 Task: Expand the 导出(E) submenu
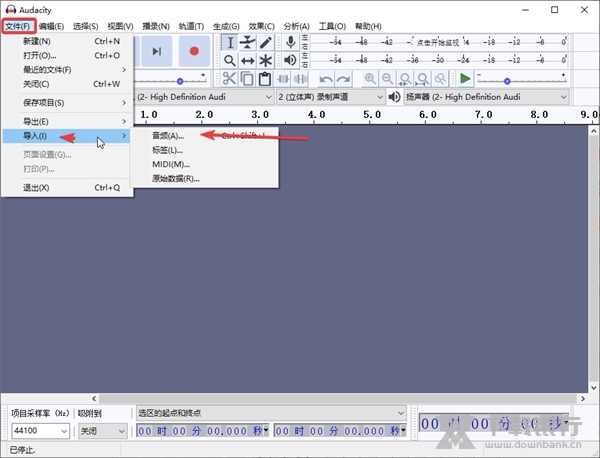pyautogui.click(x=67, y=122)
